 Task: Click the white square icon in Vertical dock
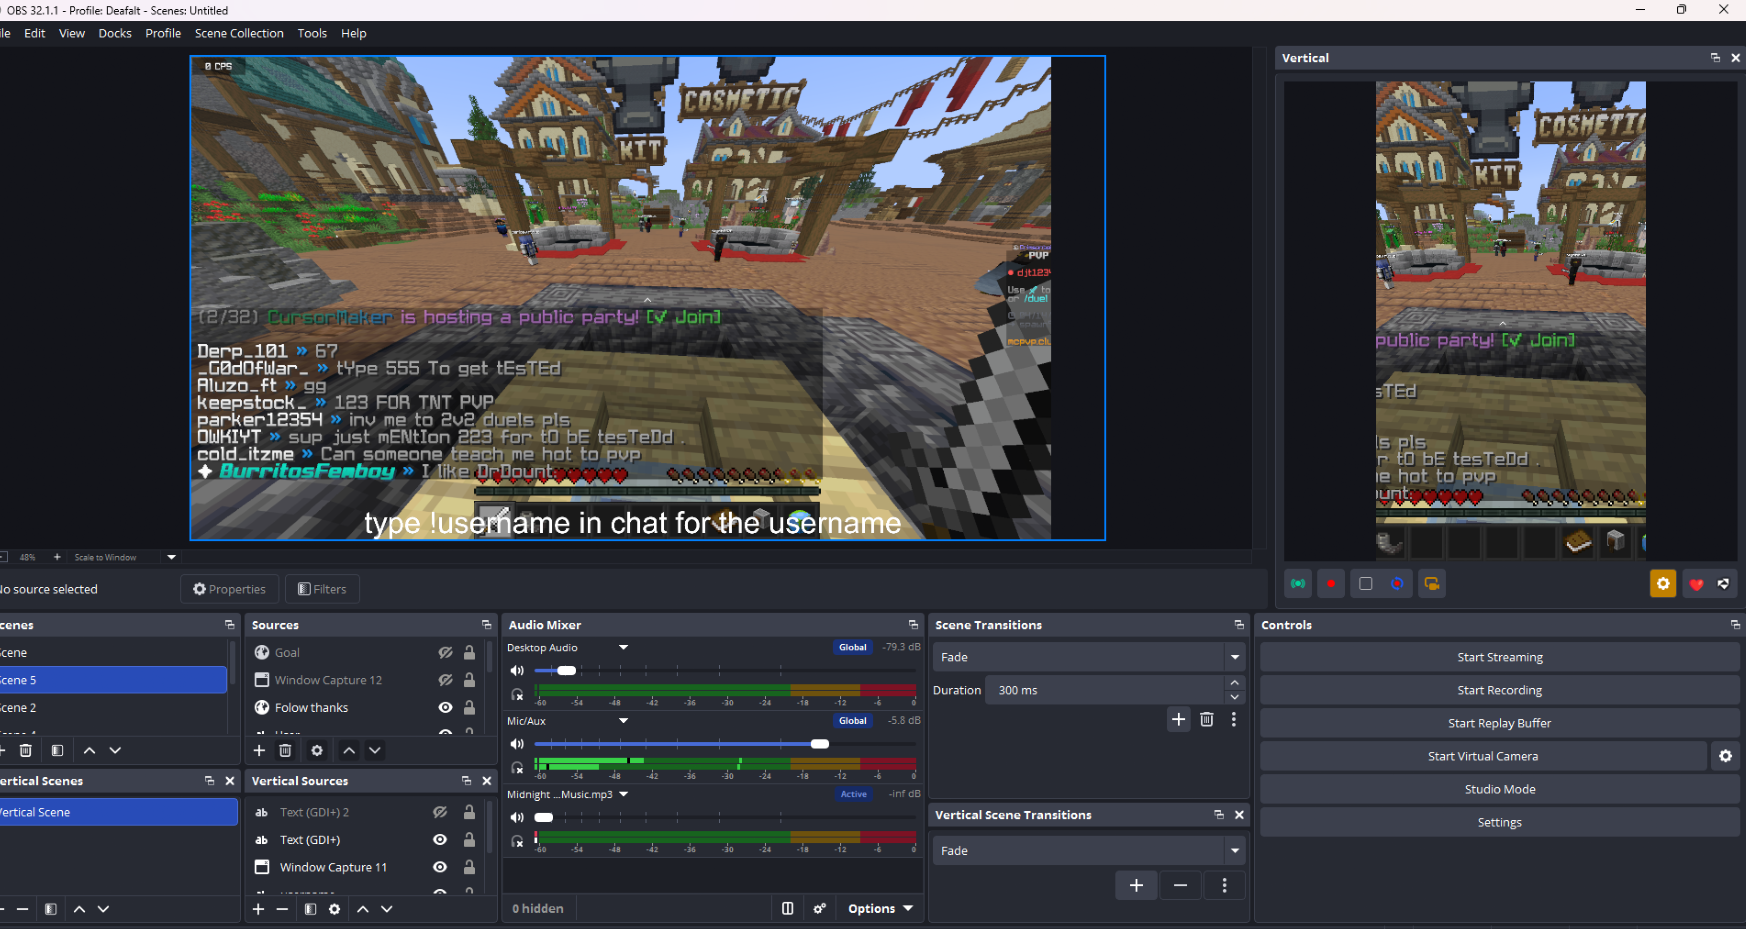1365,584
